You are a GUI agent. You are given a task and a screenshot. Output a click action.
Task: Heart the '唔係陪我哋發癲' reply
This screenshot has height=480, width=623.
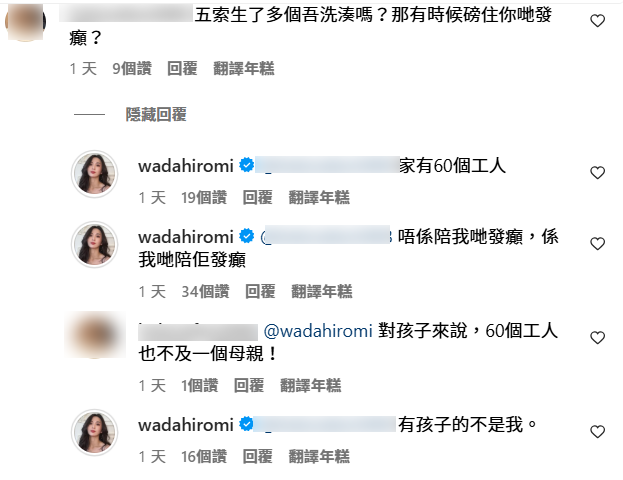point(597,243)
